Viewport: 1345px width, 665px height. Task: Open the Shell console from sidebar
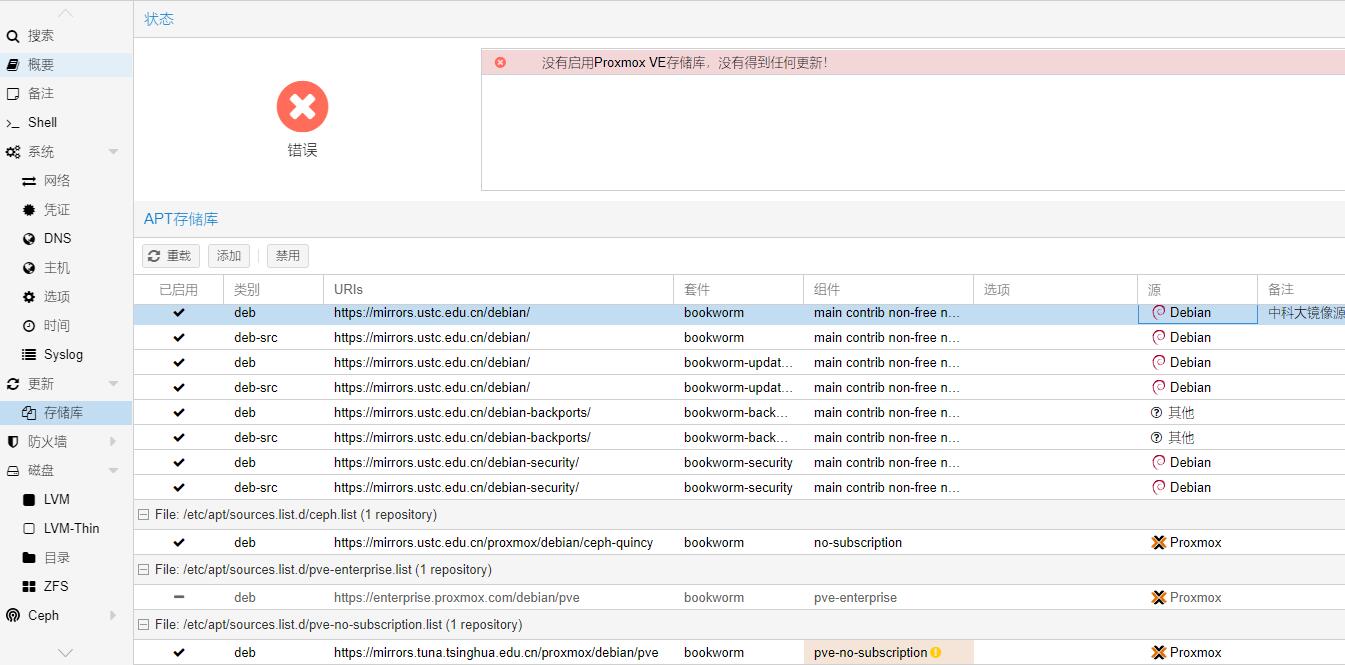pos(42,122)
